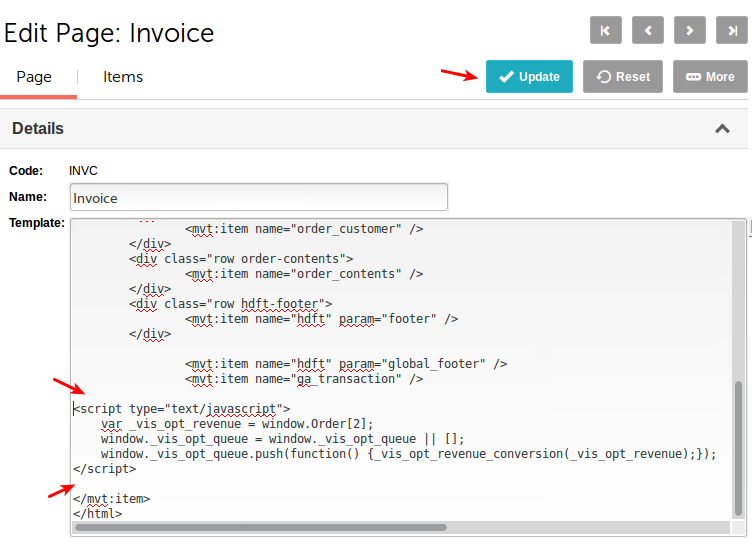Go to the first record
752x546 pixels.
pyautogui.click(x=606, y=30)
